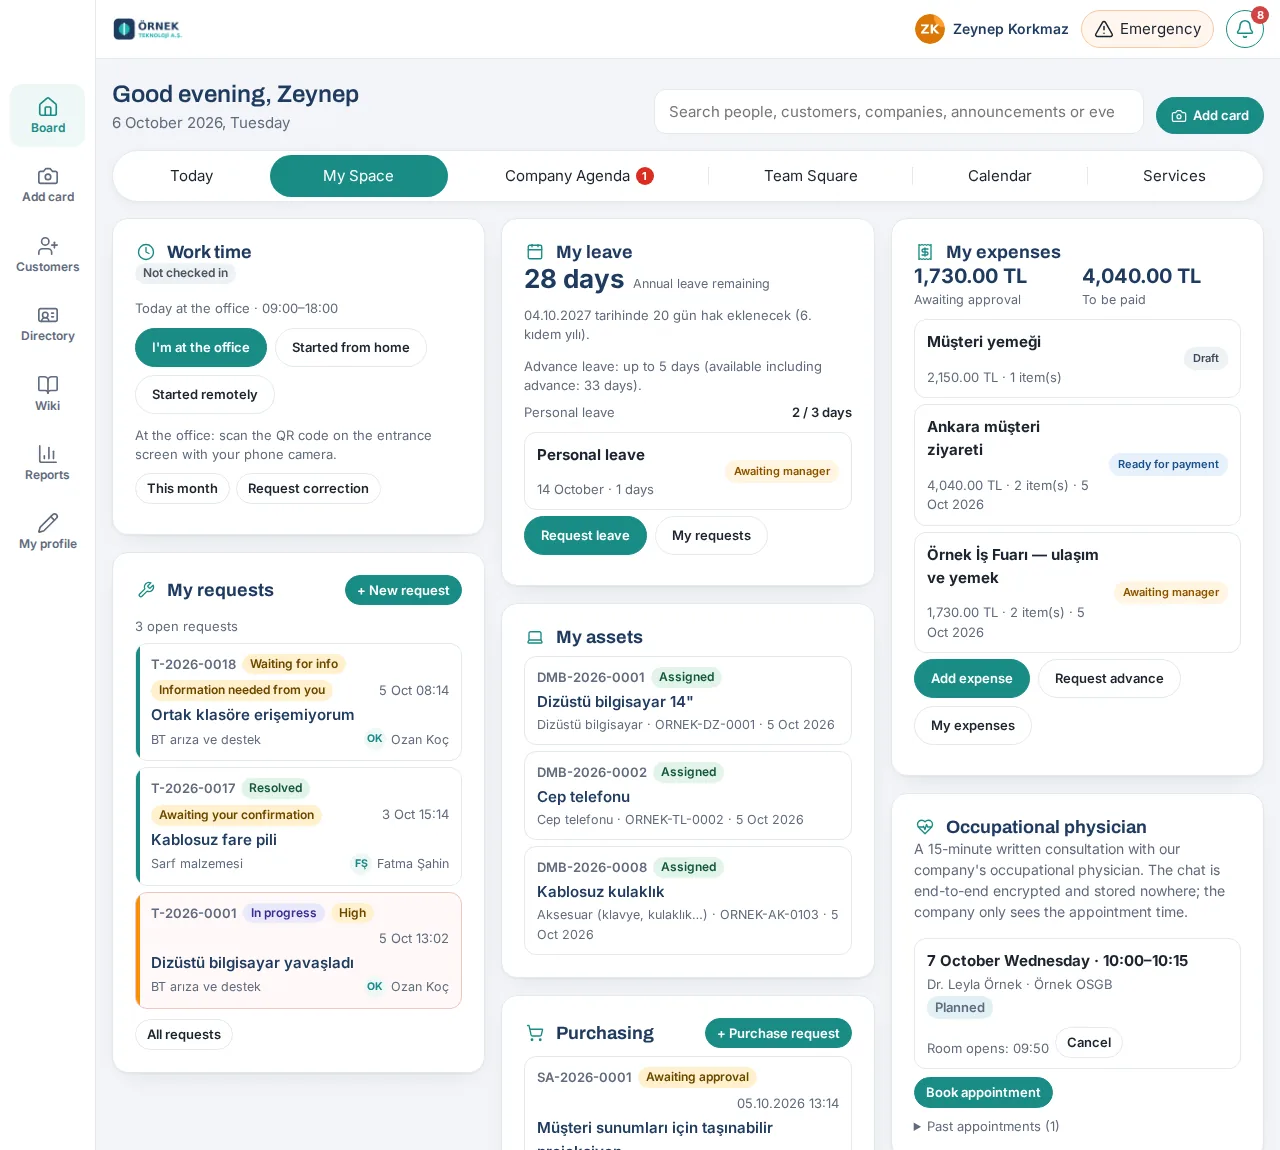Viewport: 1280px width, 1150px height.
Task: Open My profile pencil icon
Action: (47, 523)
